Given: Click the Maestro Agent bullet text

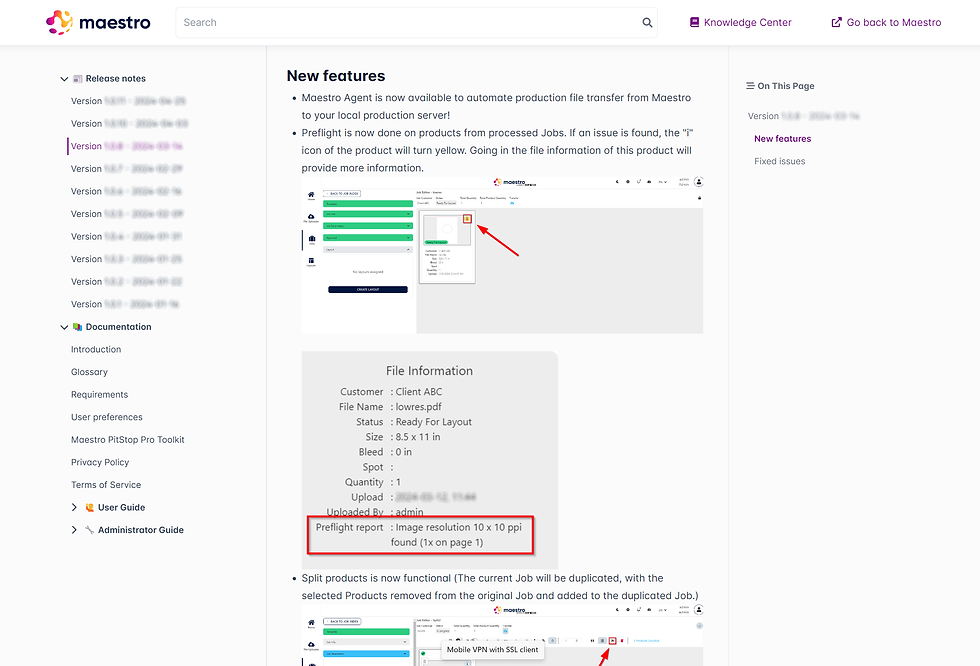Looking at the screenshot, I should pyautogui.click(x=496, y=106).
